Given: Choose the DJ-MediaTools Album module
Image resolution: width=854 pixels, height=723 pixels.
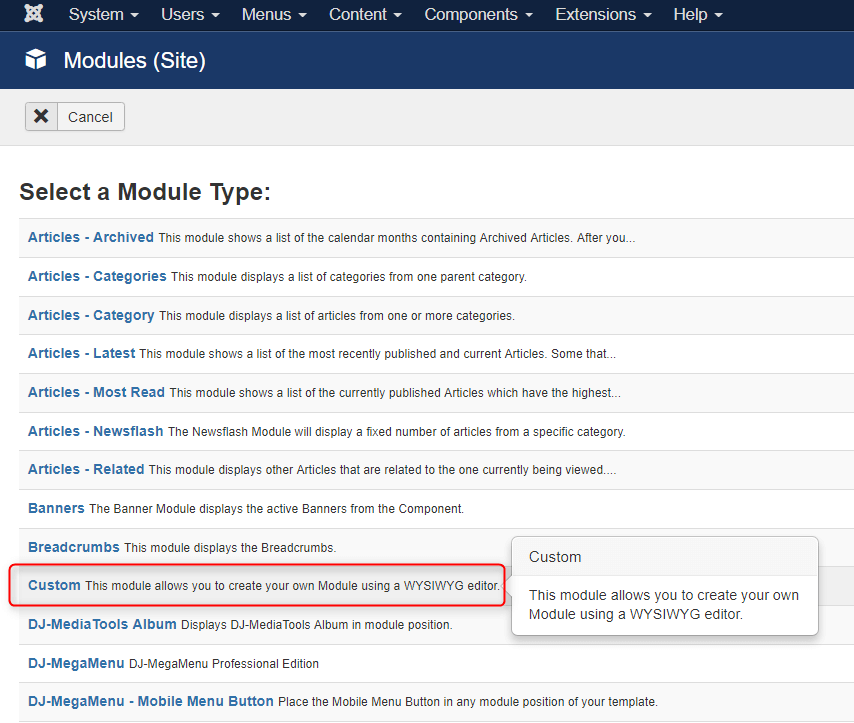Looking at the screenshot, I should tap(102, 624).
